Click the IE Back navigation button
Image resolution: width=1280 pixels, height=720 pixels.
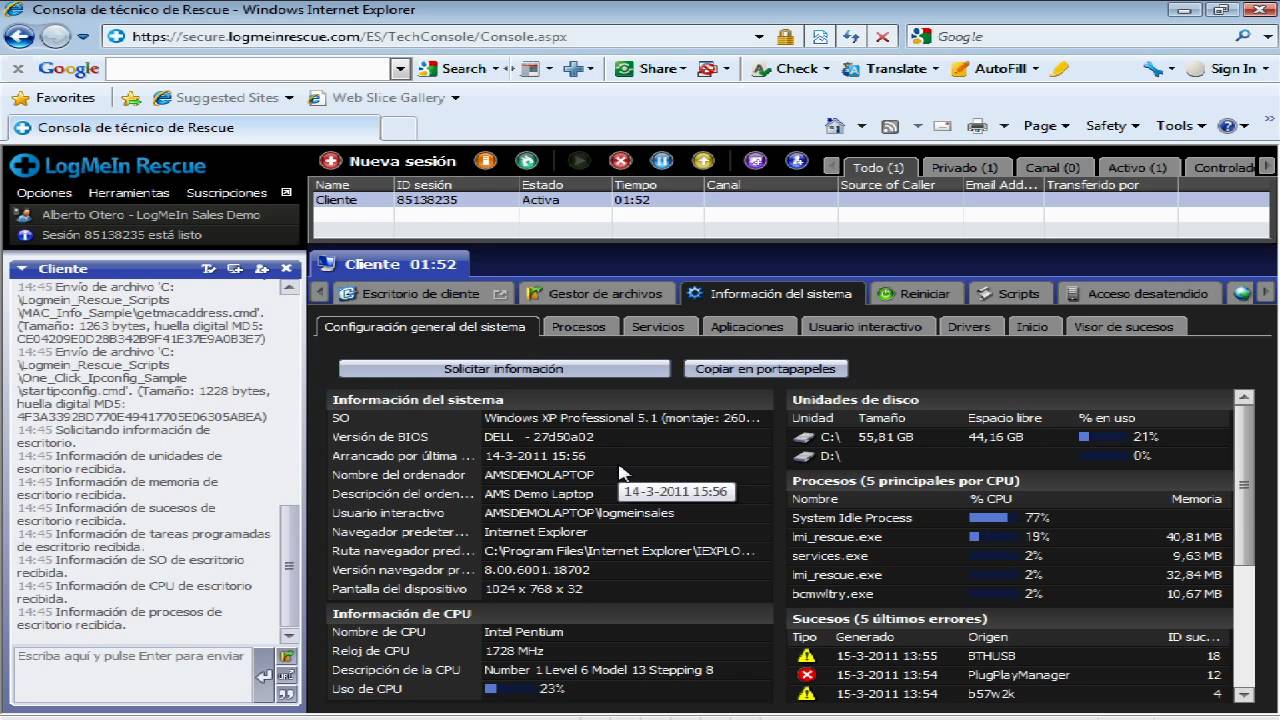click(20, 37)
